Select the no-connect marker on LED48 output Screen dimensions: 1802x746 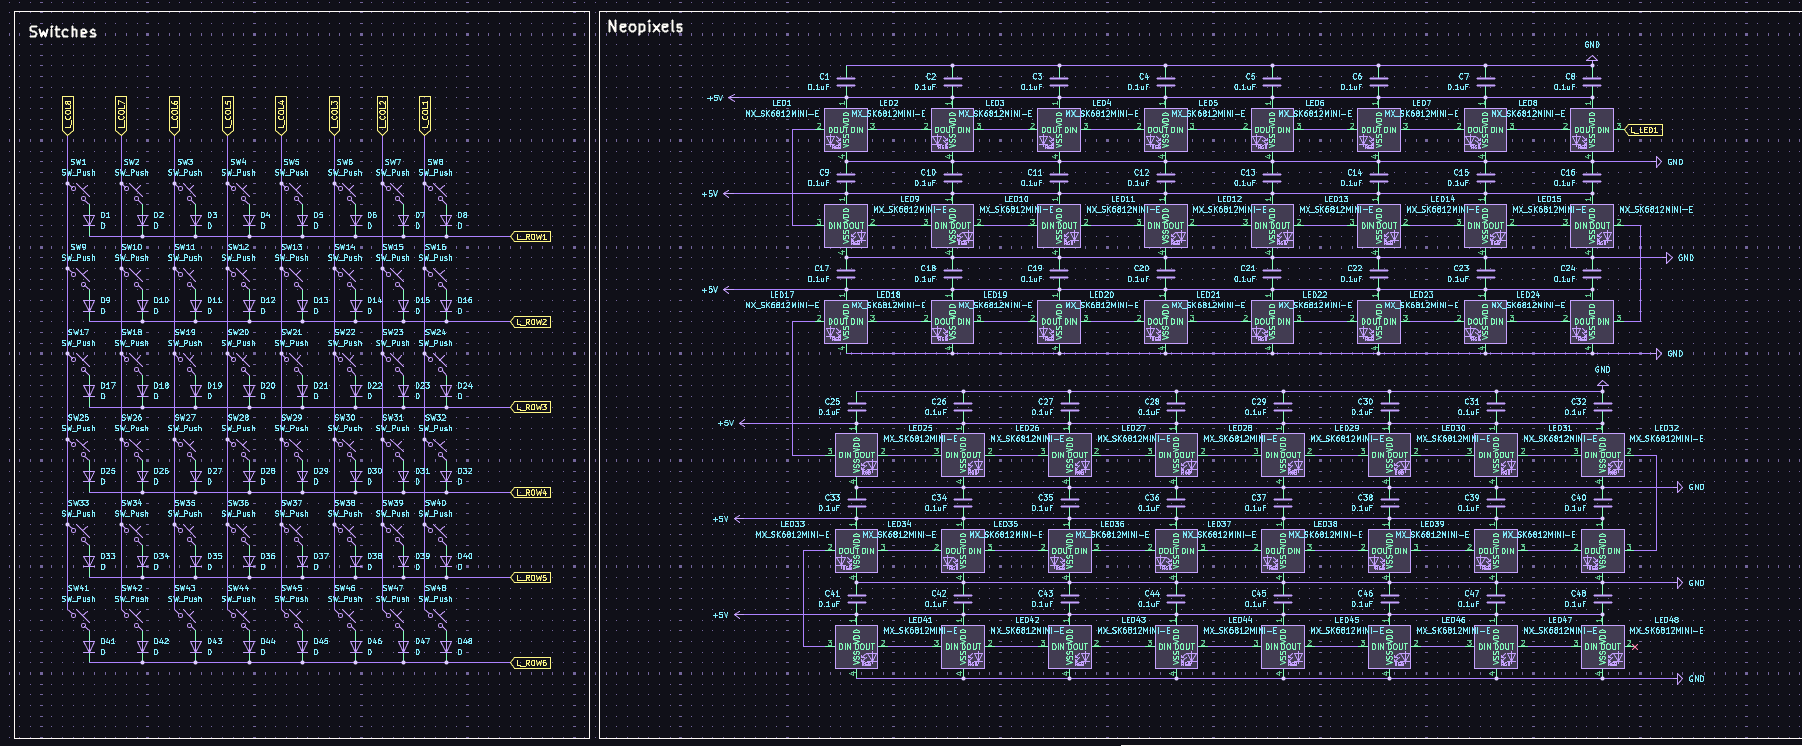[x=1635, y=646]
